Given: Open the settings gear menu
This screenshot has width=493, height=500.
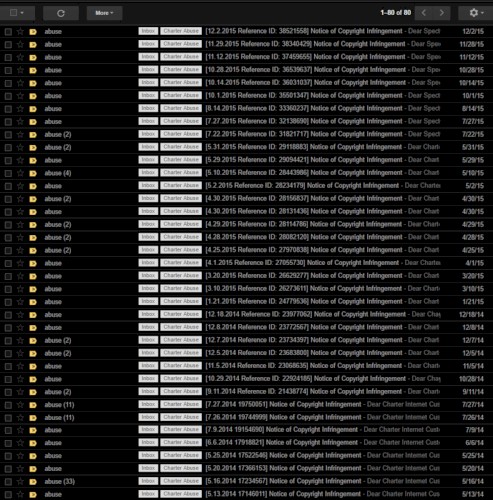Looking at the screenshot, I should [x=475, y=13].
